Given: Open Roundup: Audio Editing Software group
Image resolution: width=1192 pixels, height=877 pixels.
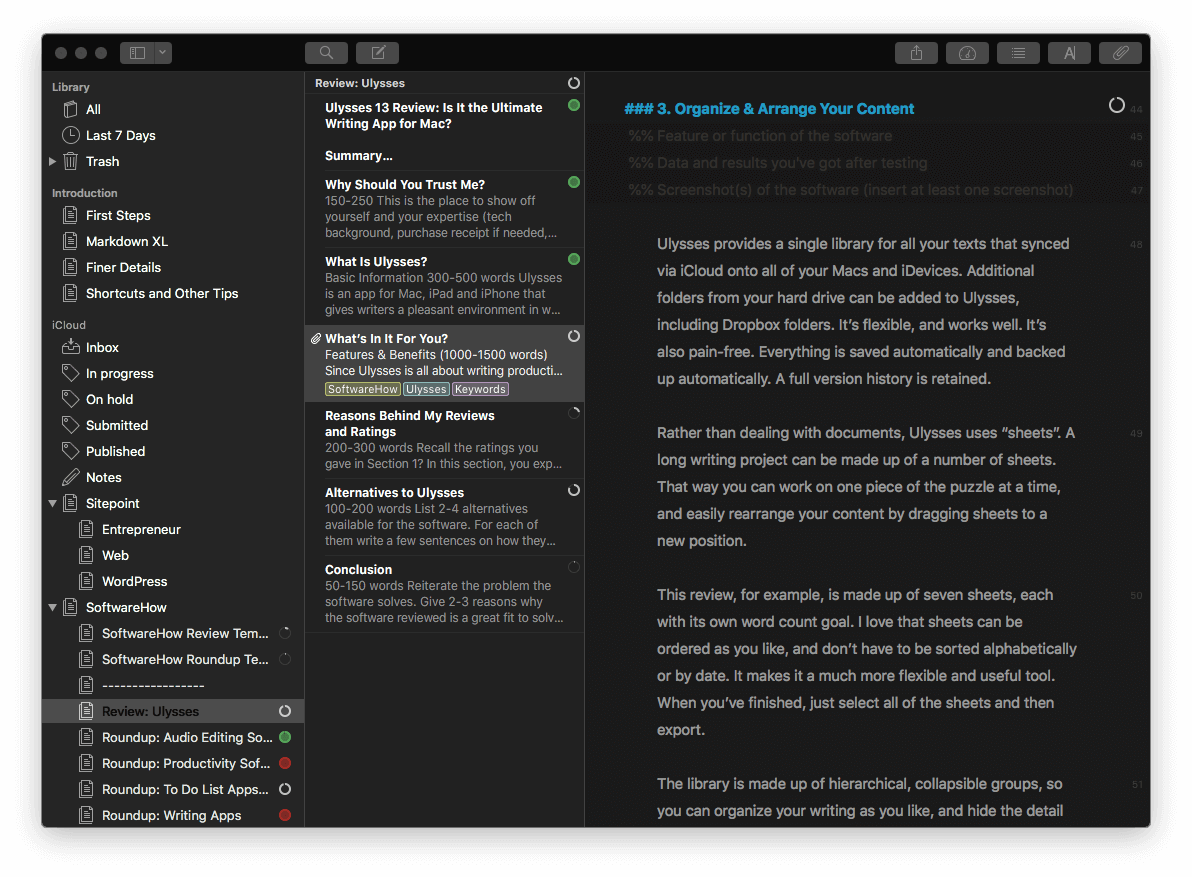Looking at the screenshot, I should [x=173, y=737].
